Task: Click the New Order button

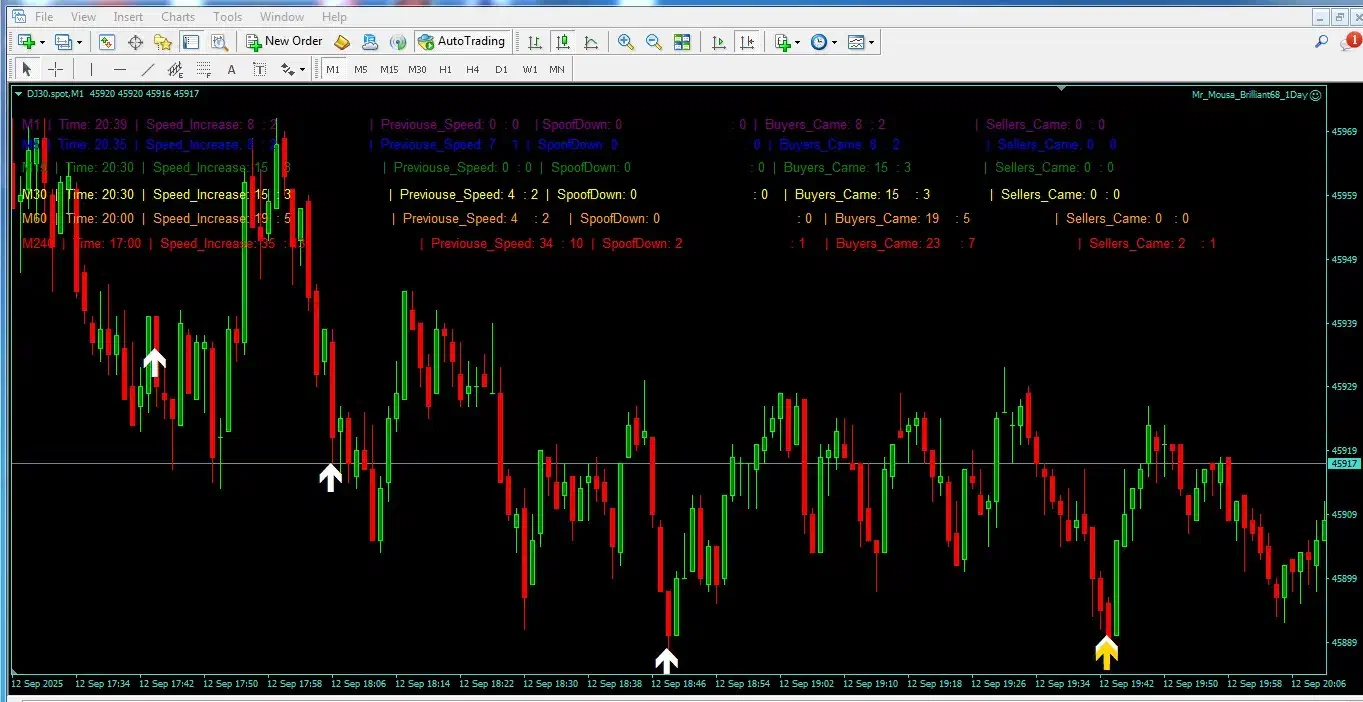Action: pos(284,42)
